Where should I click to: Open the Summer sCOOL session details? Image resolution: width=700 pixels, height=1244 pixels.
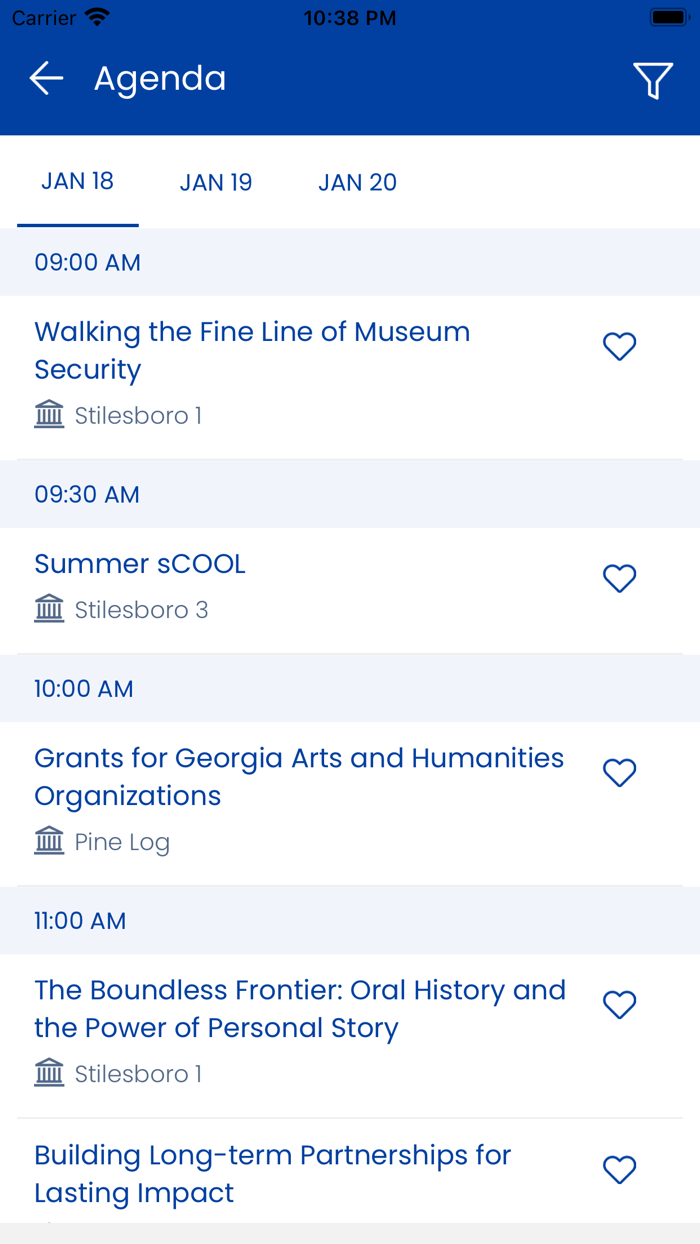pos(140,564)
